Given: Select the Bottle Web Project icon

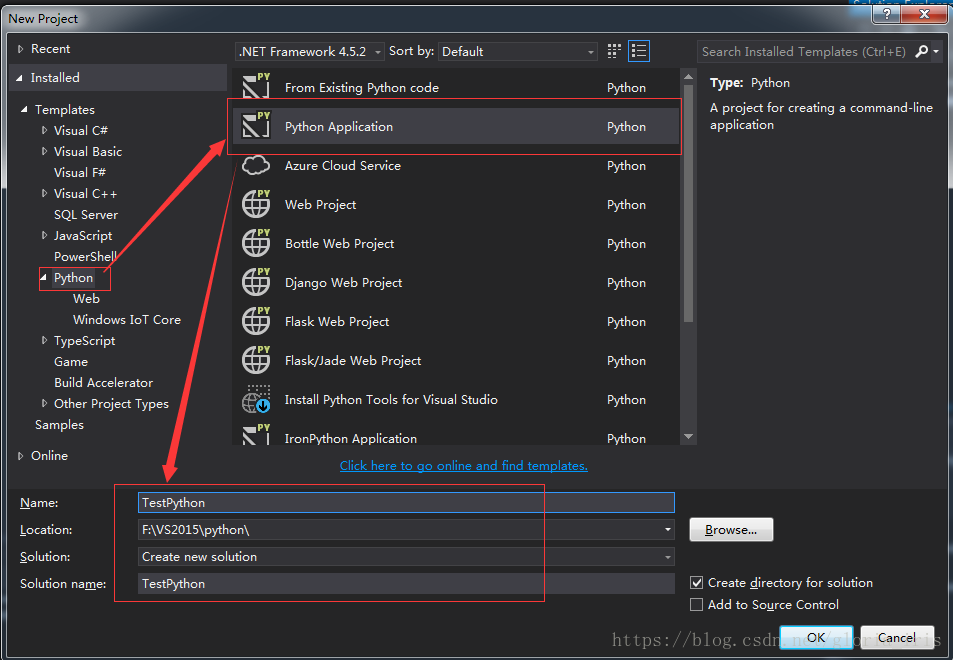Looking at the screenshot, I should click(x=256, y=242).
